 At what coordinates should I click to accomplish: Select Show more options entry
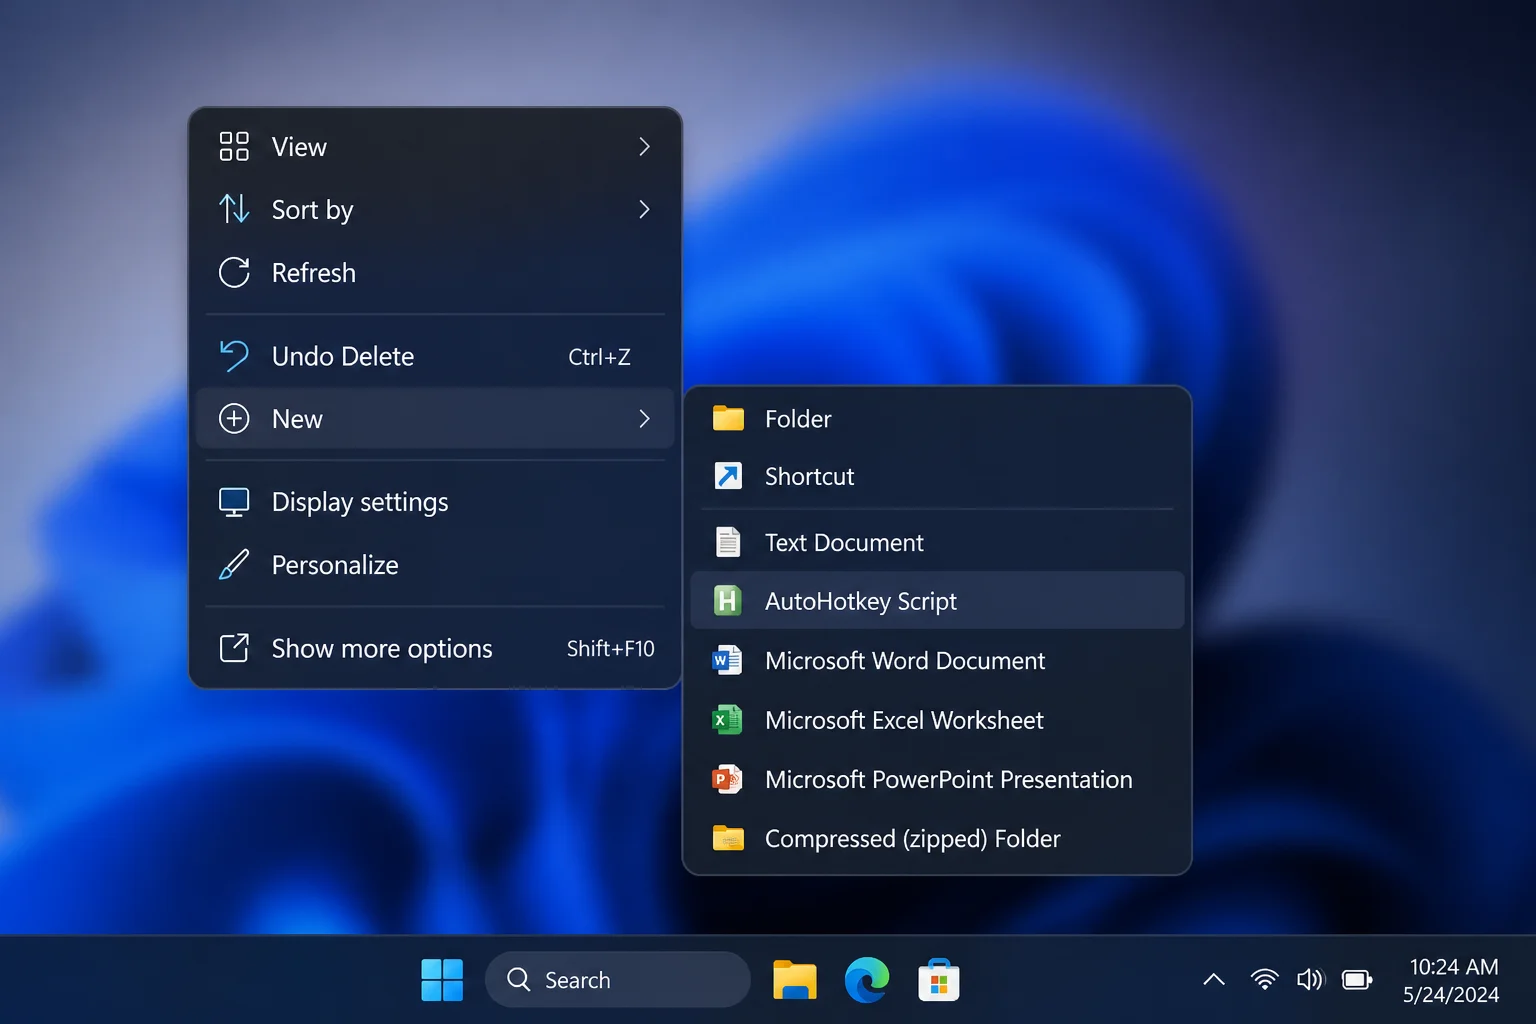[x=435, y=648]
